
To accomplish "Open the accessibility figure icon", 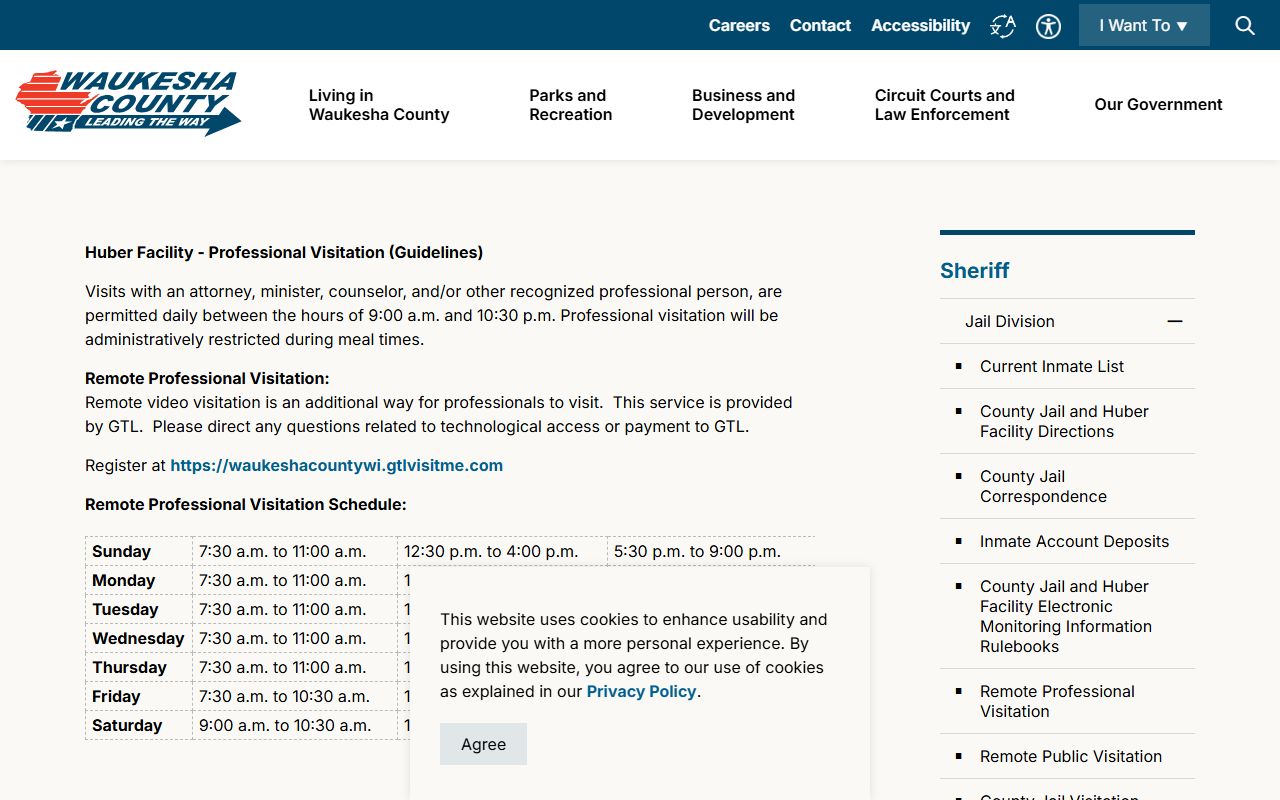I will pos(1048,26).
